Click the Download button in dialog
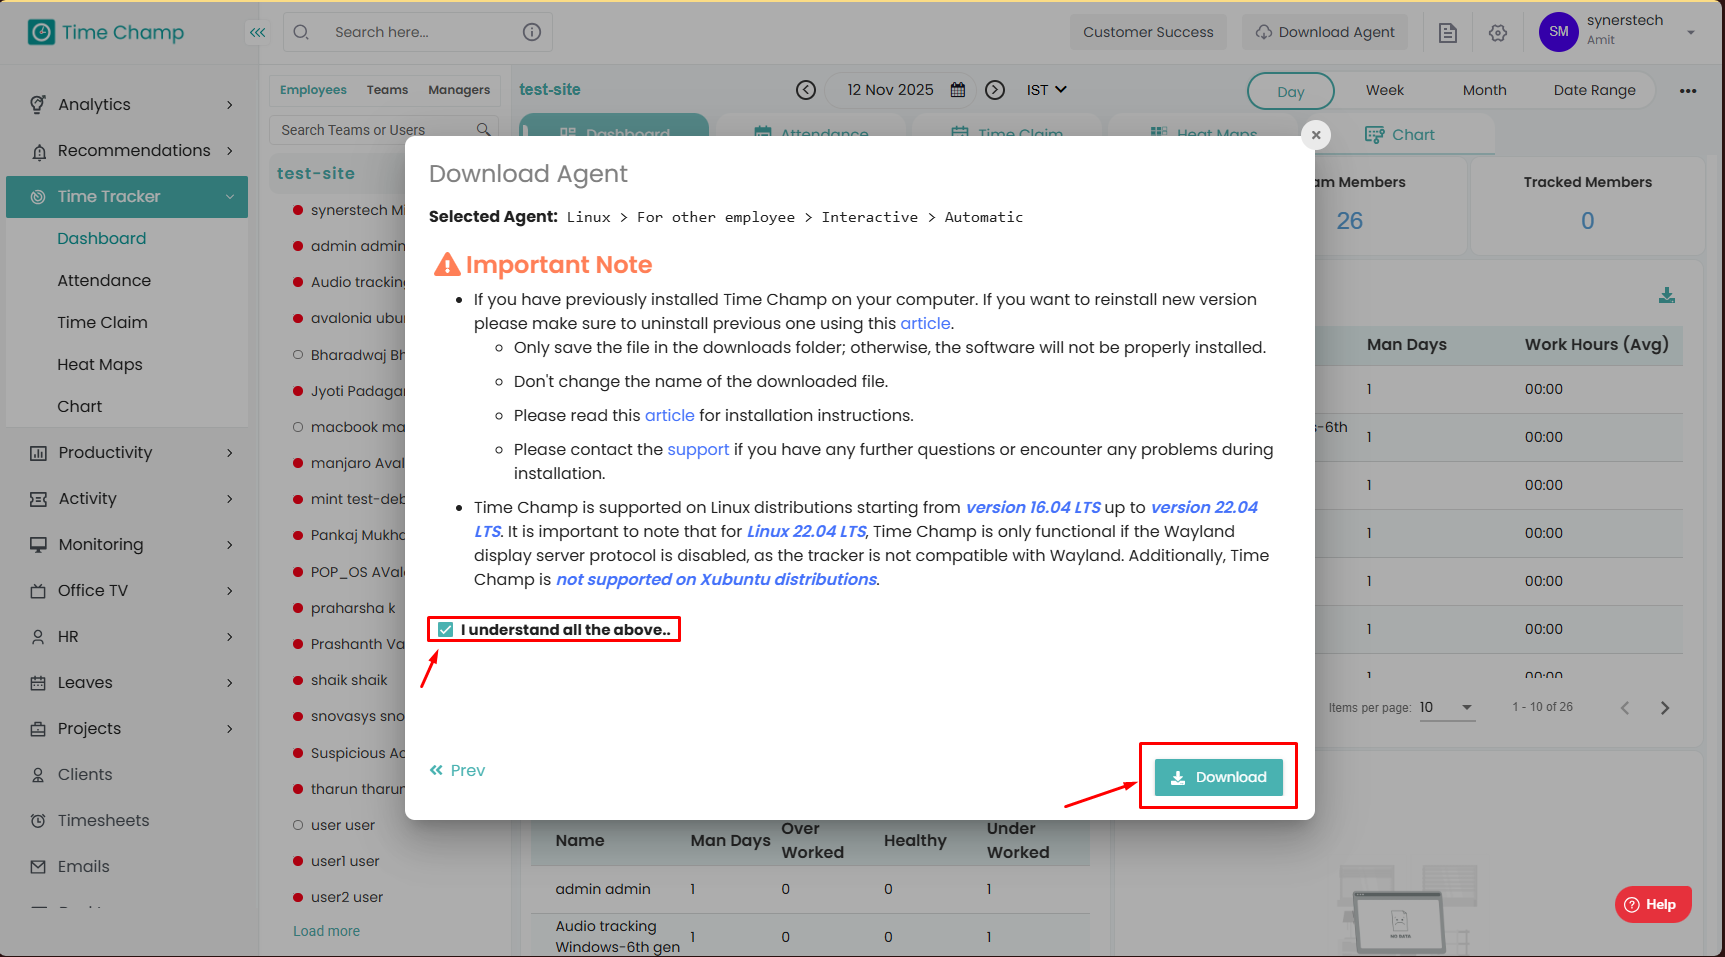The width and height of the screenshot is (1725, 957). point(1219,778)
